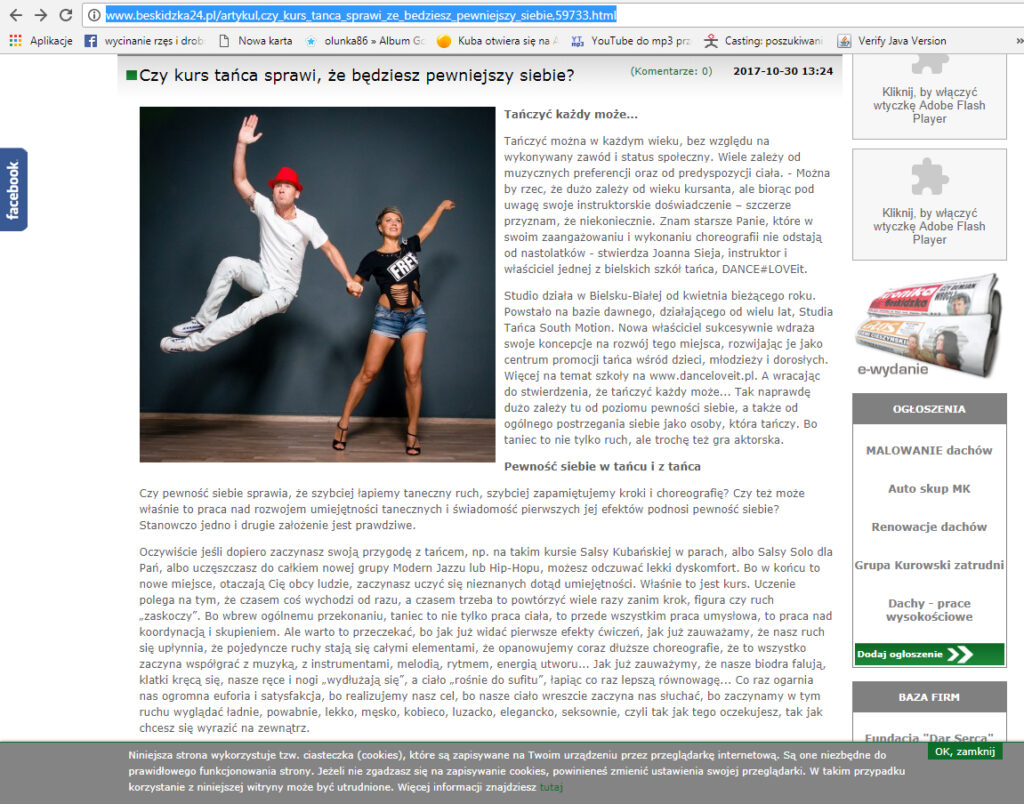Open the Aplikacje apps bookmark

pyautogui.click(x=41, y=41)
